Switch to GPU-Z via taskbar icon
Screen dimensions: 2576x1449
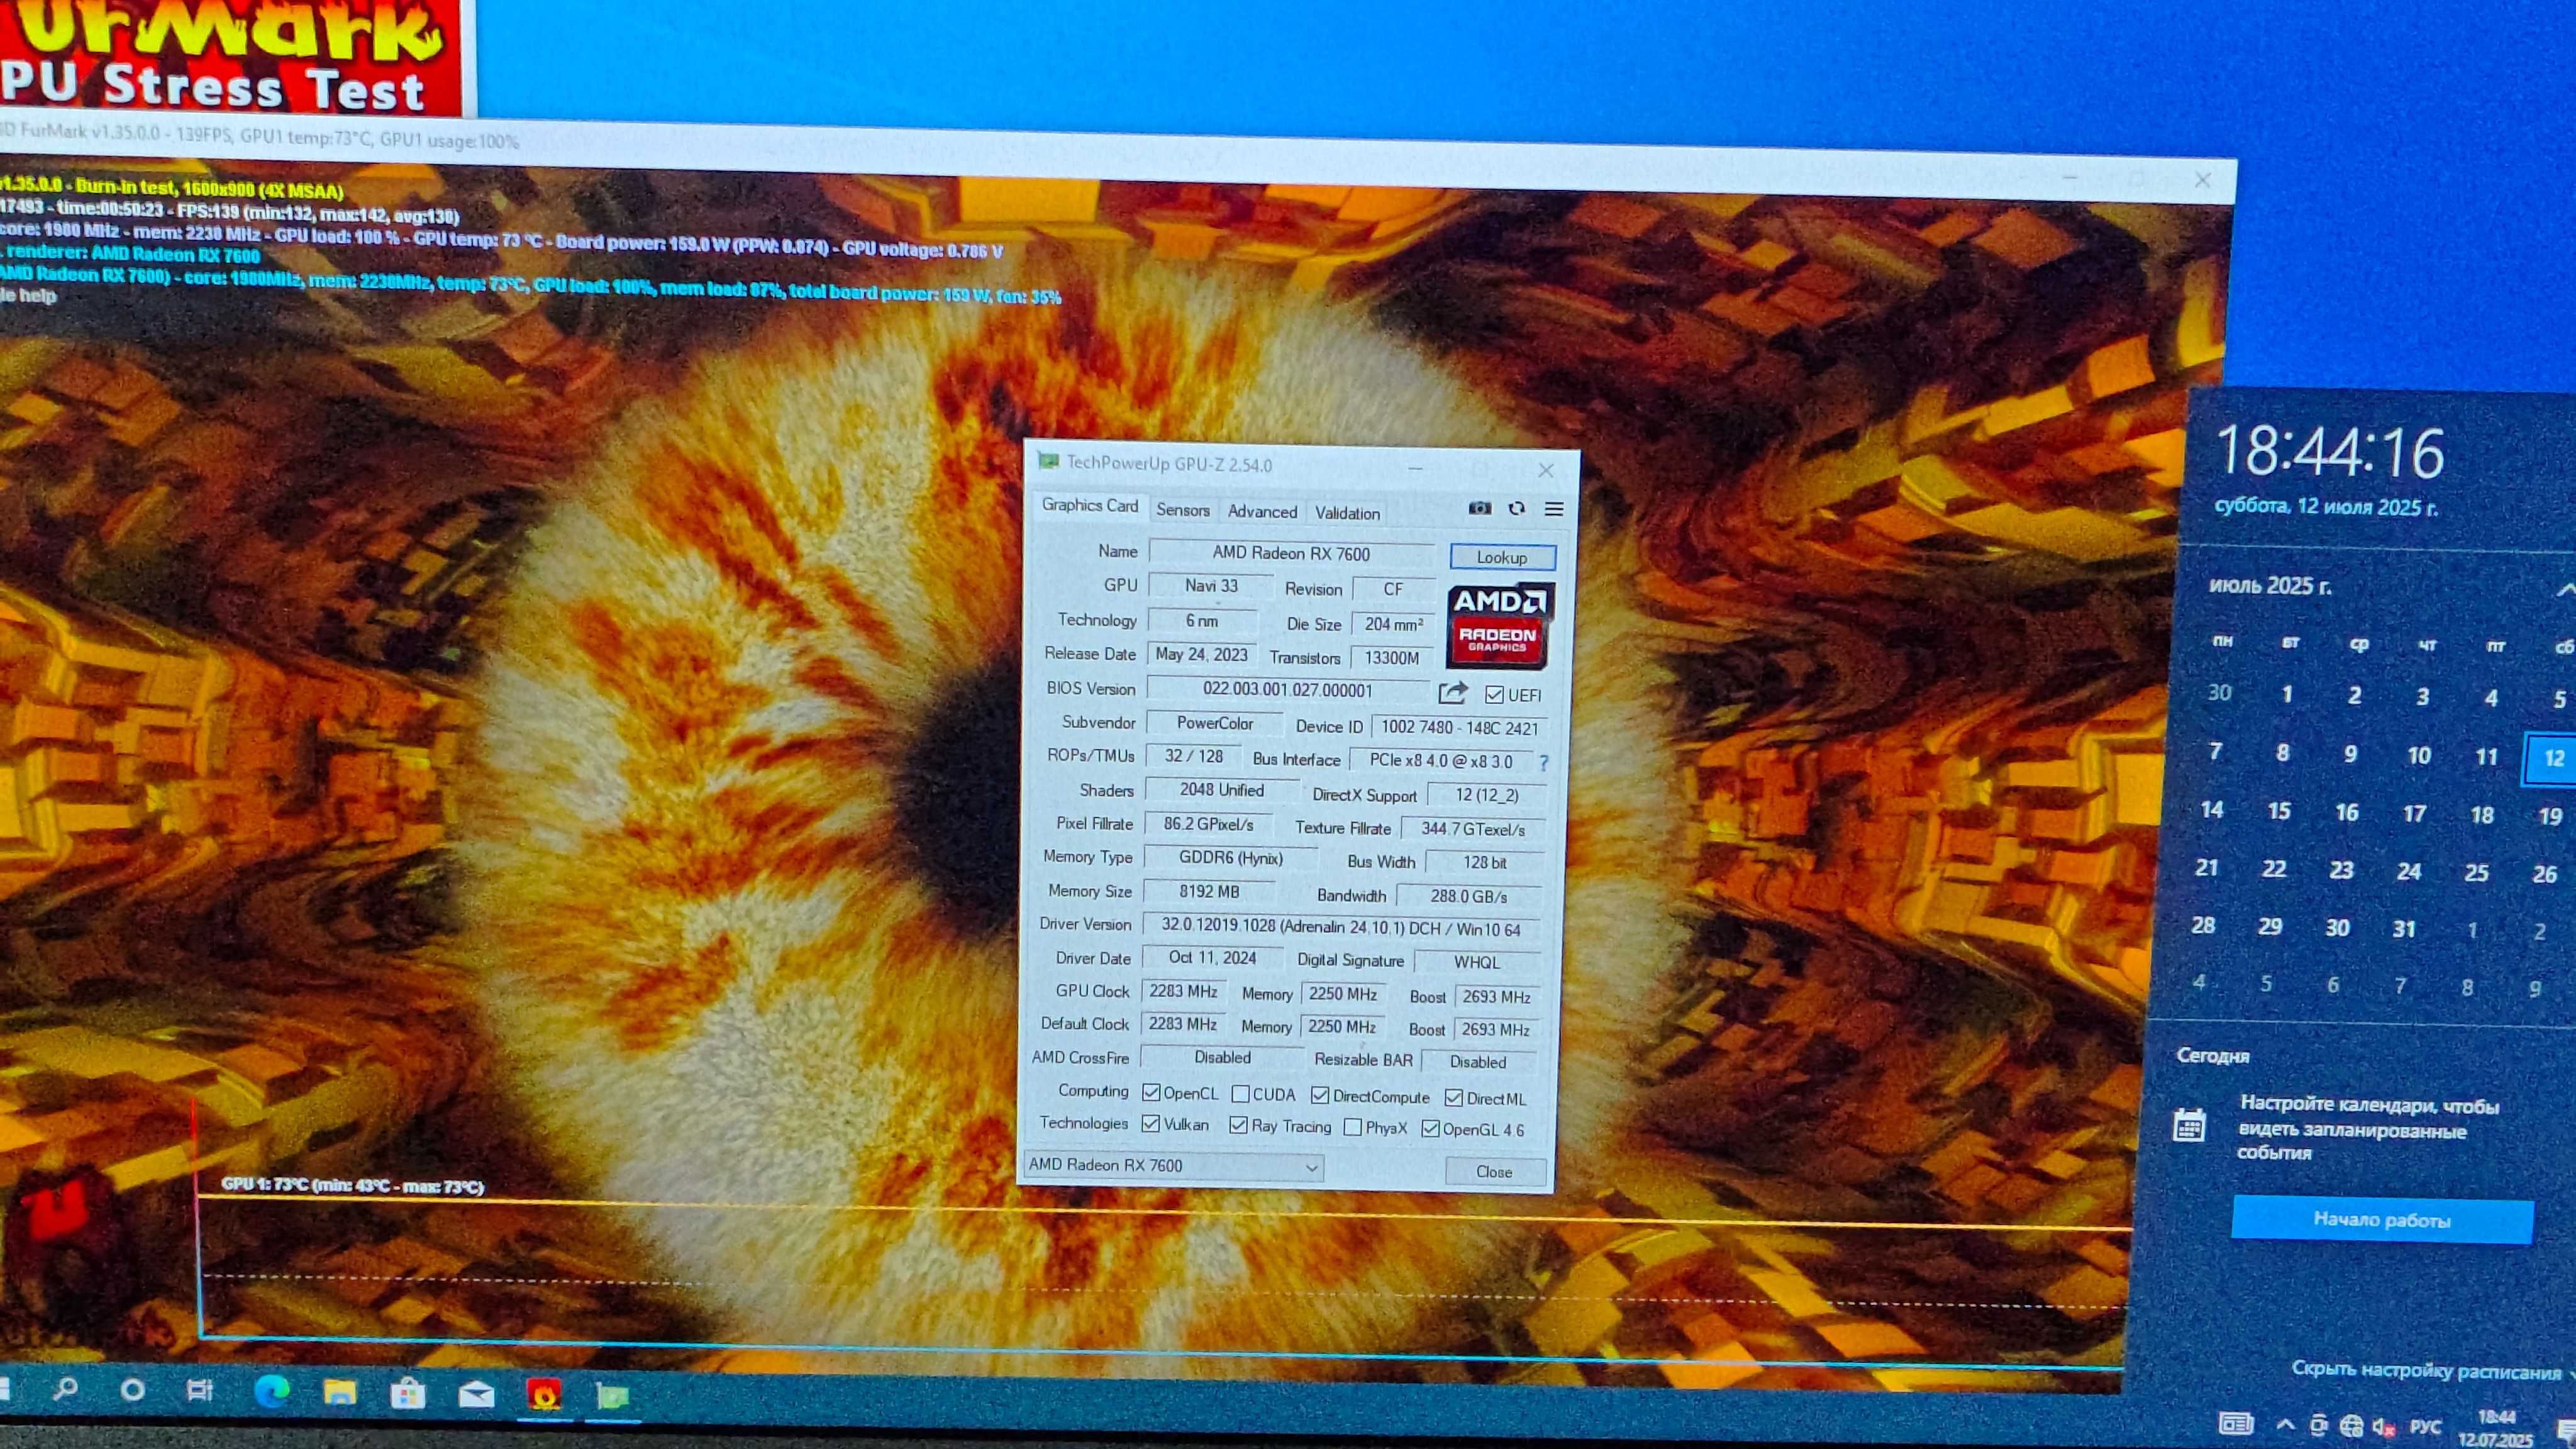(612, 1396)
